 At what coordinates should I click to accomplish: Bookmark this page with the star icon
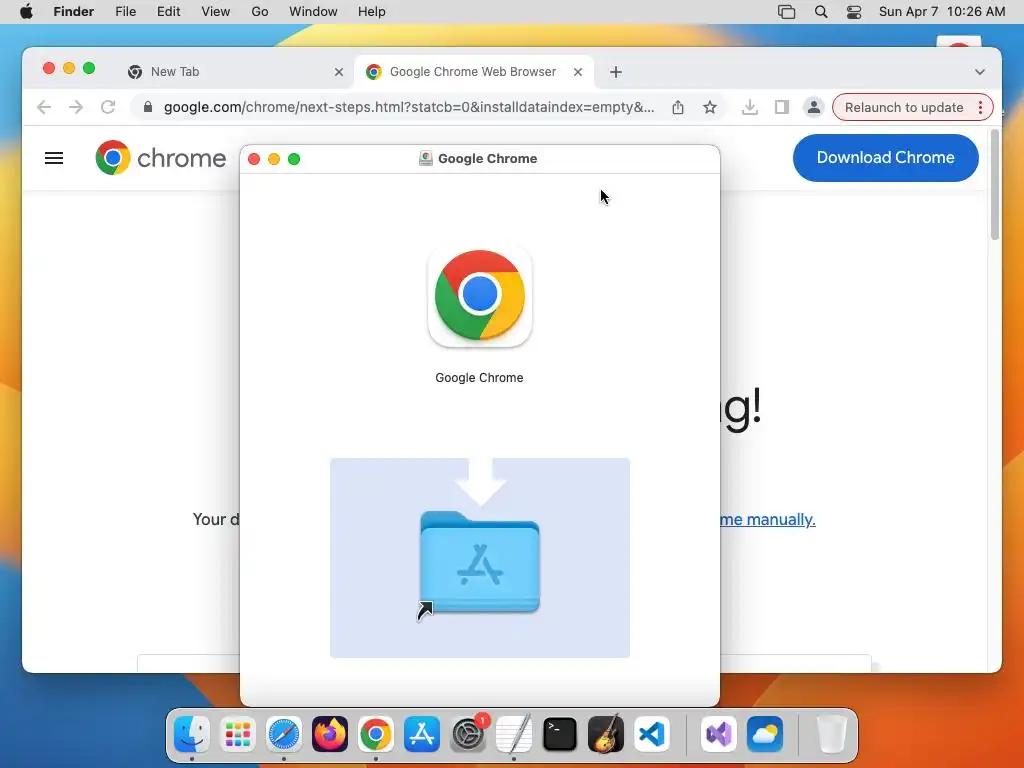point(710,107)
